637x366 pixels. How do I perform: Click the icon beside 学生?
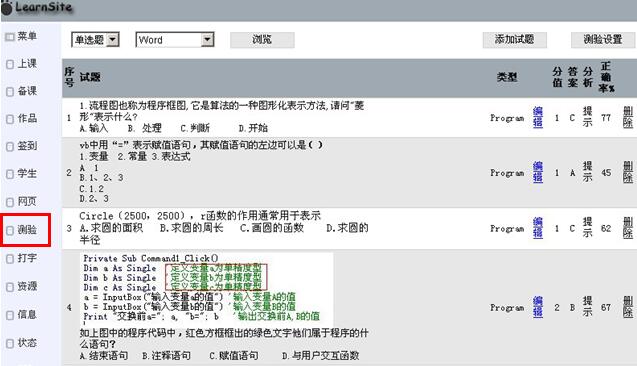click(x=10, y=174)
